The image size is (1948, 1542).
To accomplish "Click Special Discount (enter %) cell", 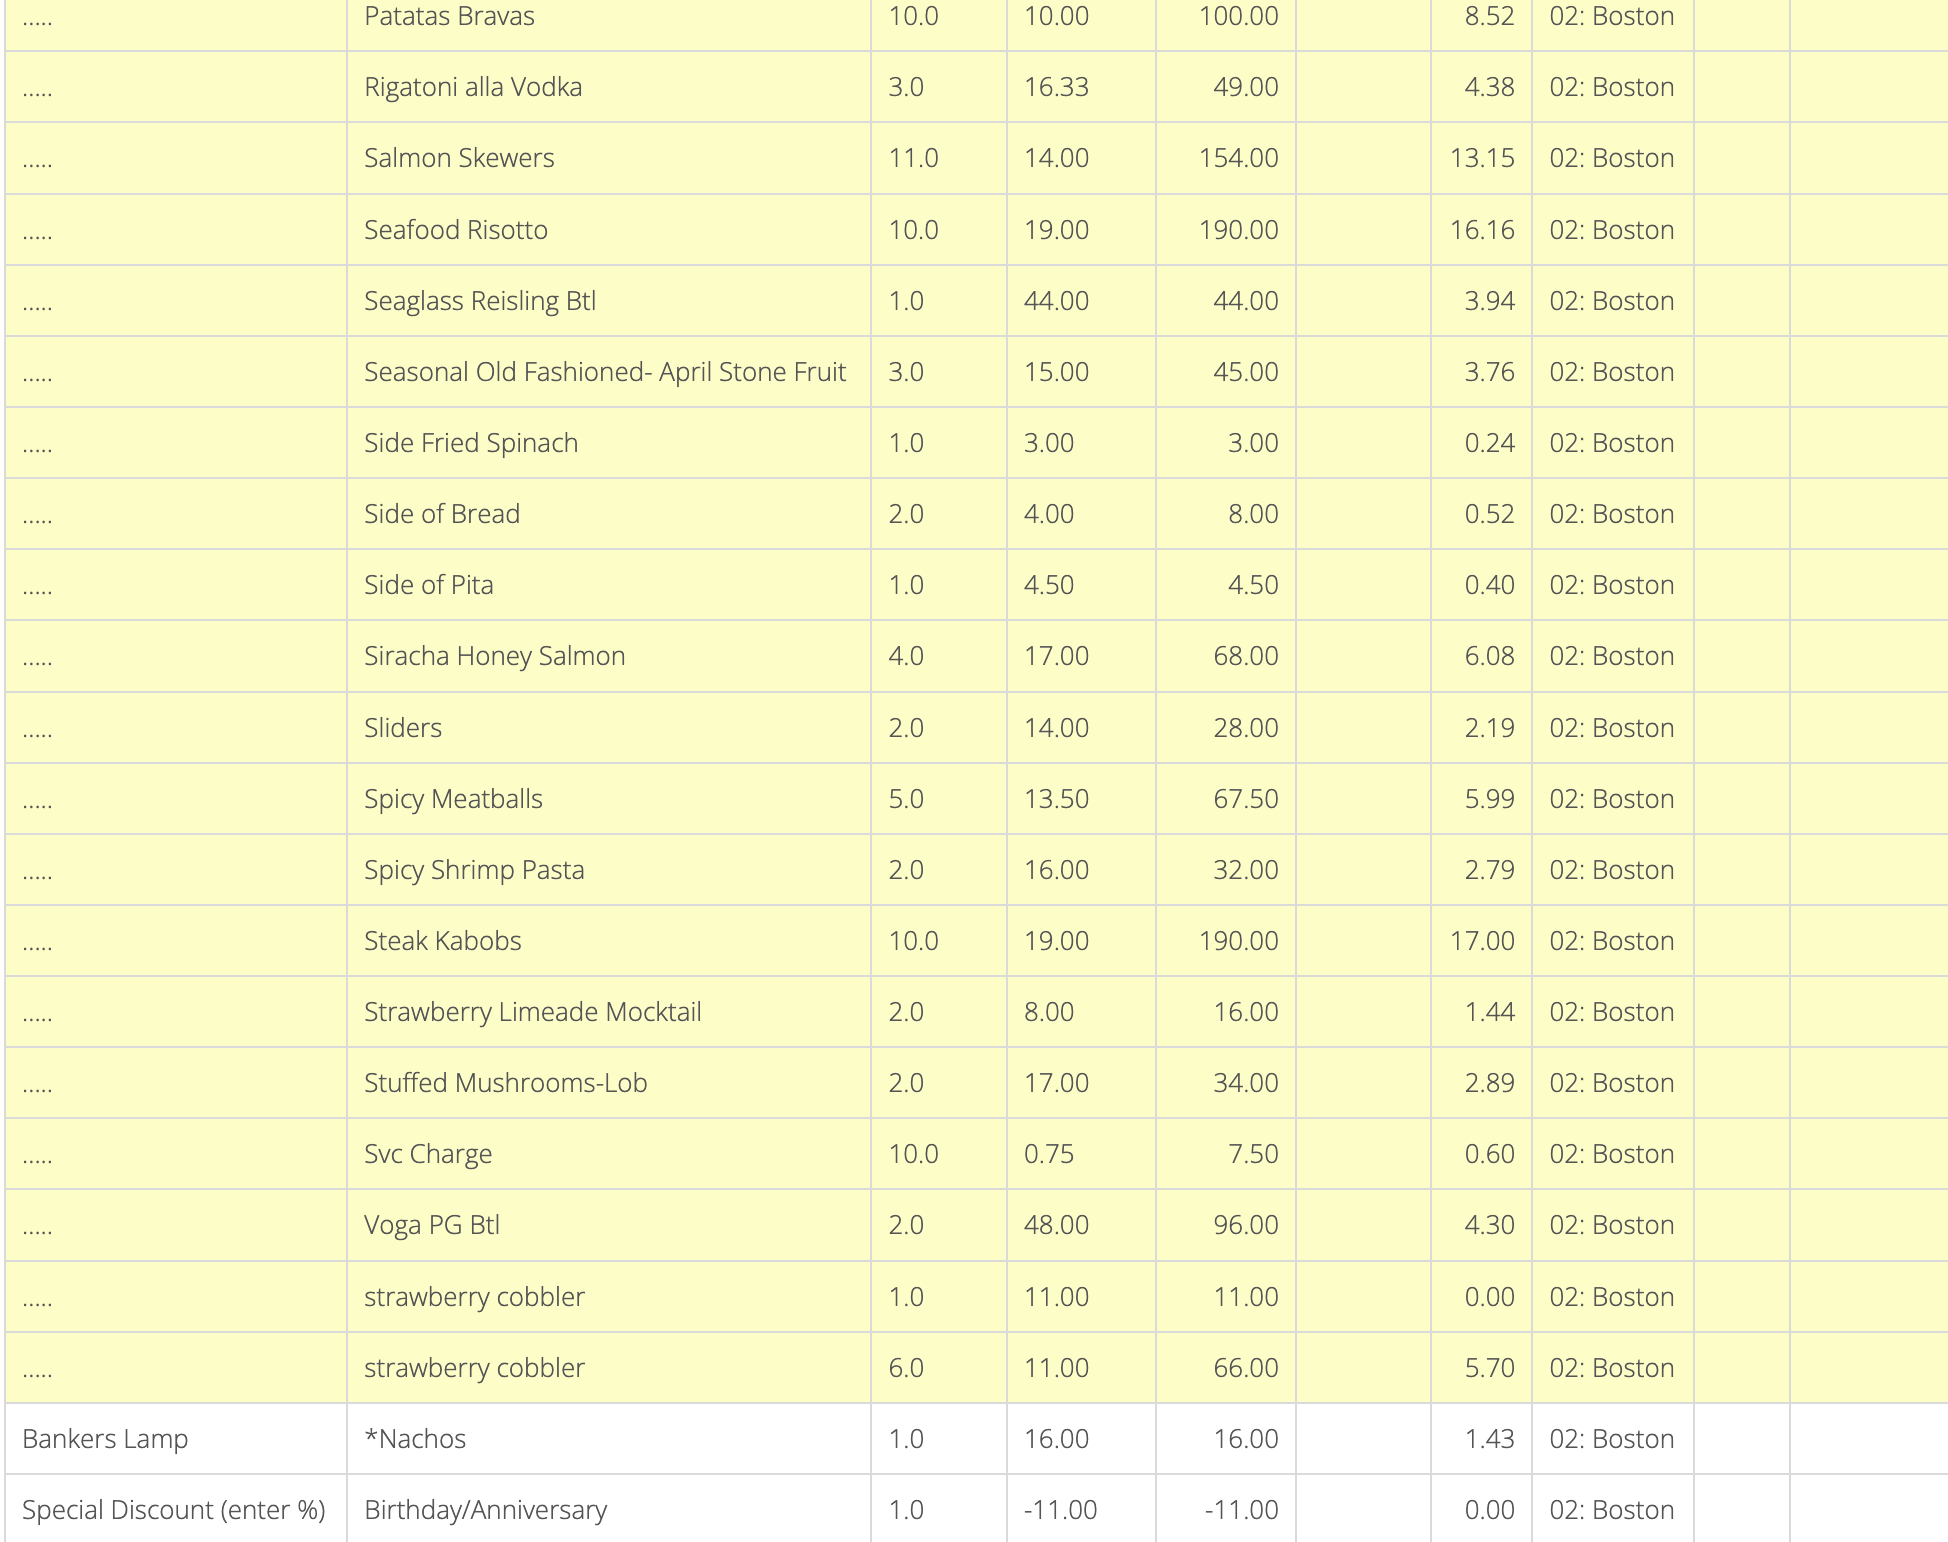I will click(x=176, y=1508).
